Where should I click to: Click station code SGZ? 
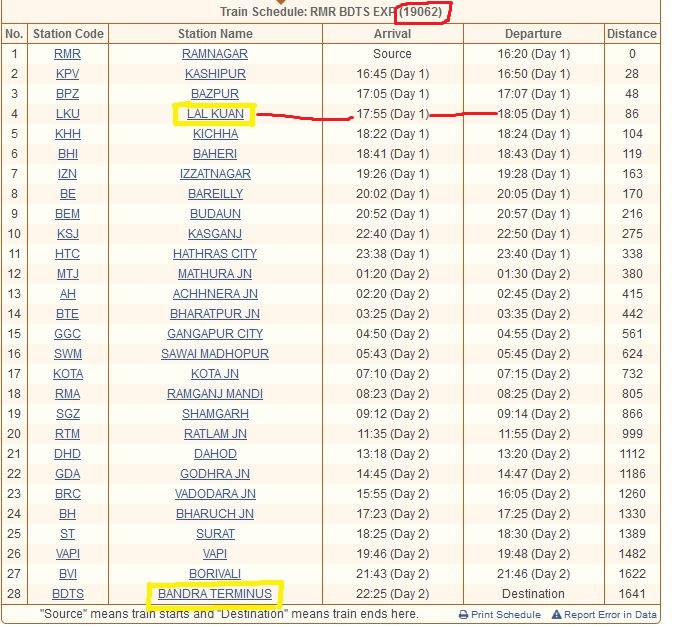[68, 413]
